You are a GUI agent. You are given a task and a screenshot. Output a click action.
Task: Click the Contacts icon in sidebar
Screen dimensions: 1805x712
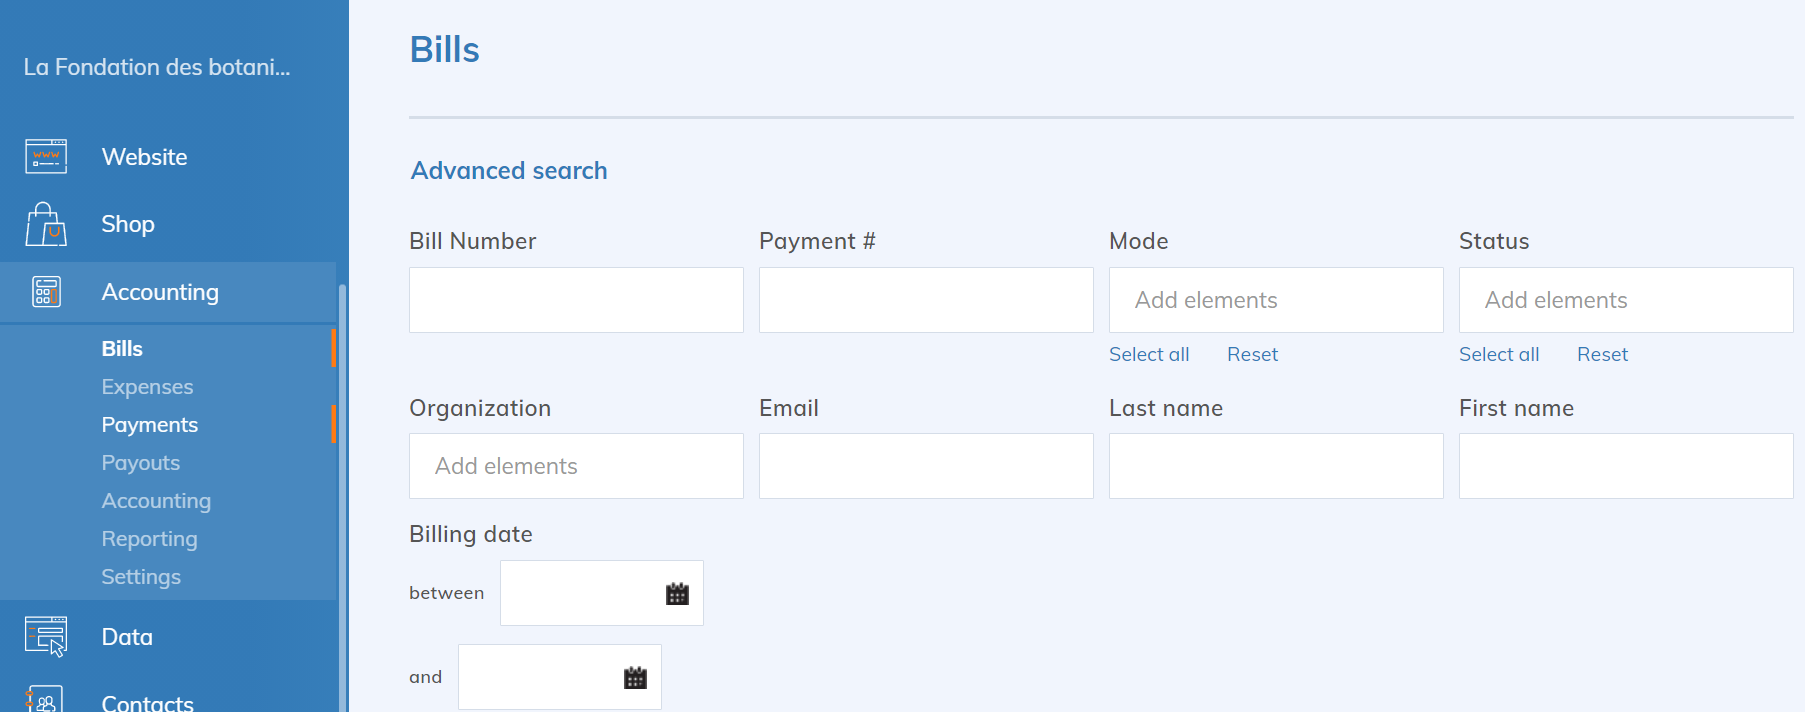tap(46, 699)
